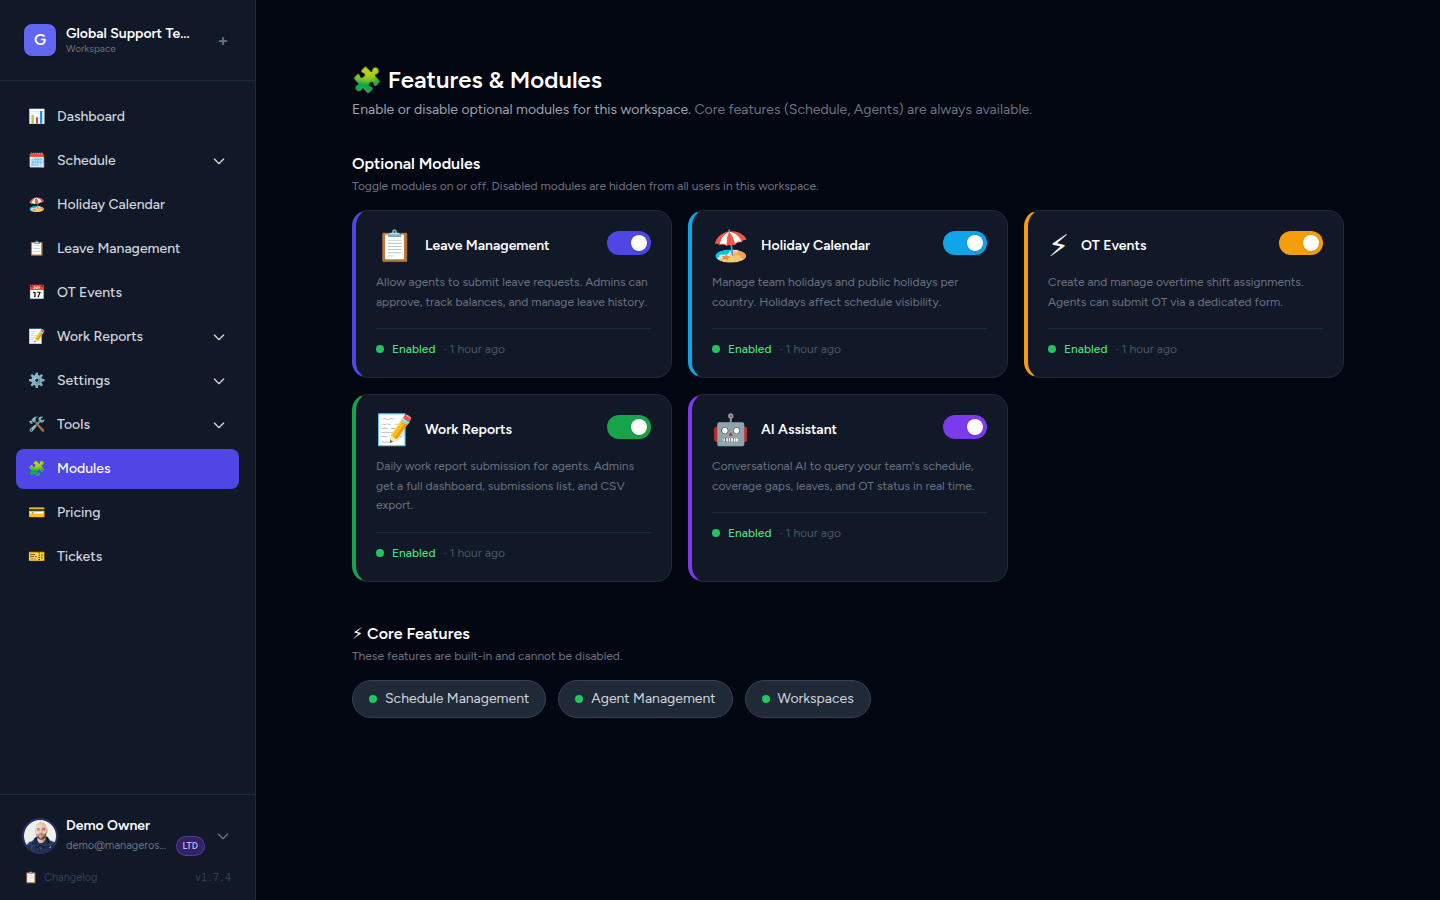Expand the Settings sidebar section
The width and height of the screenshot is (1440, 900).
[x=219, y=380]
